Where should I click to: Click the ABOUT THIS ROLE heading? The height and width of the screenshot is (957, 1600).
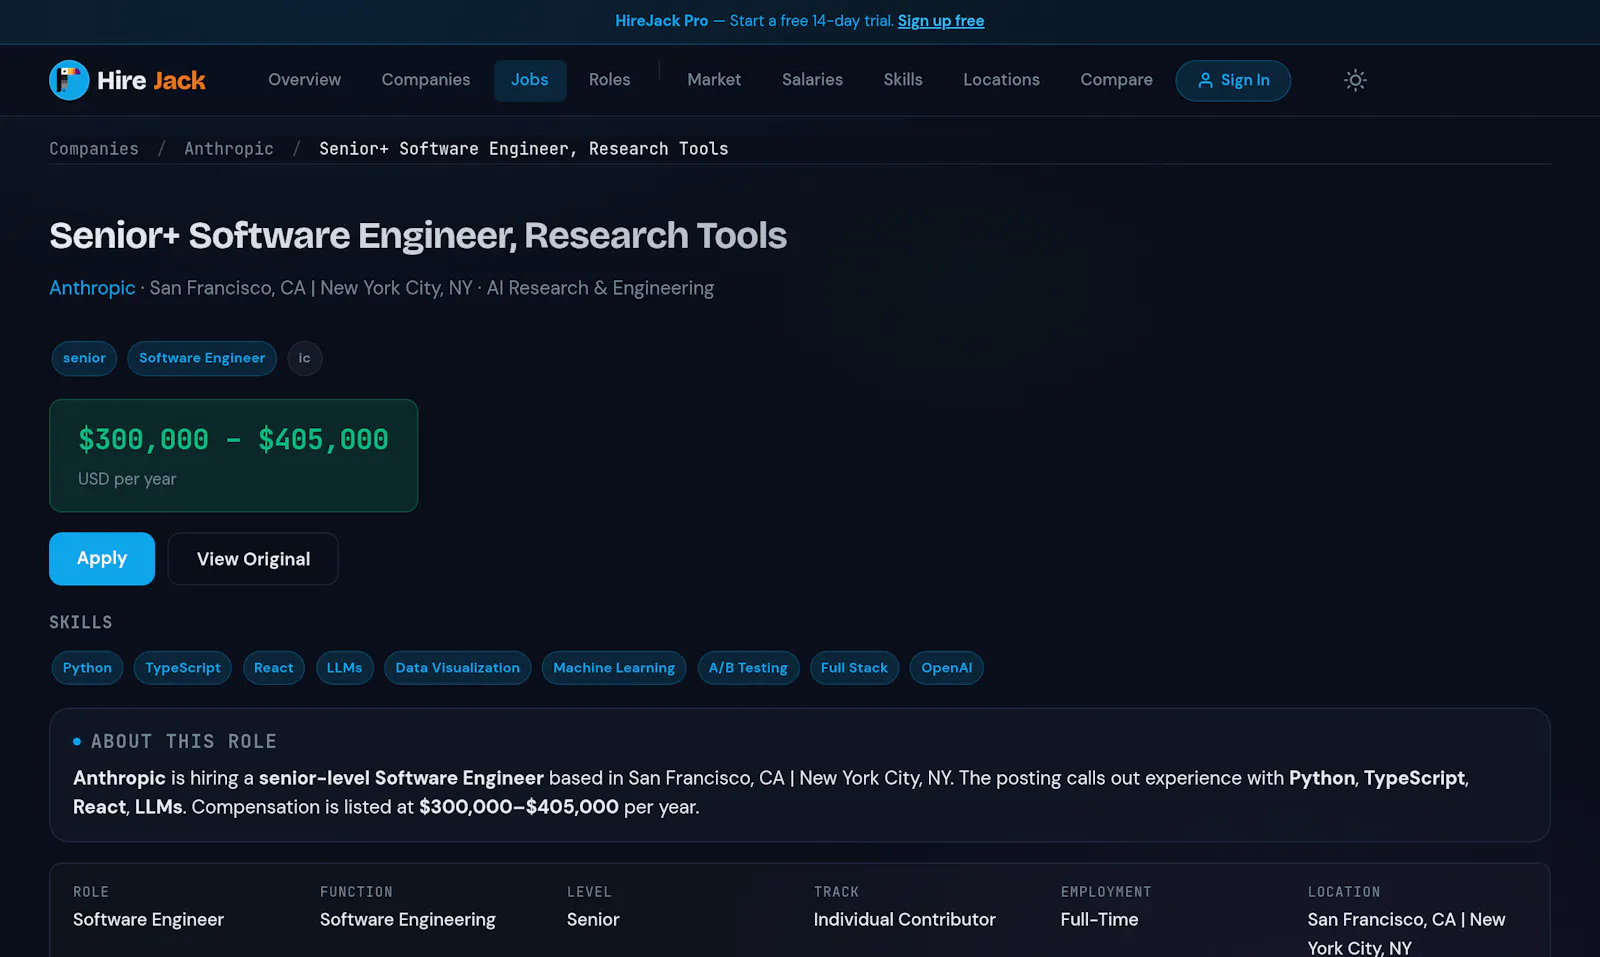(x=184, y=742)
